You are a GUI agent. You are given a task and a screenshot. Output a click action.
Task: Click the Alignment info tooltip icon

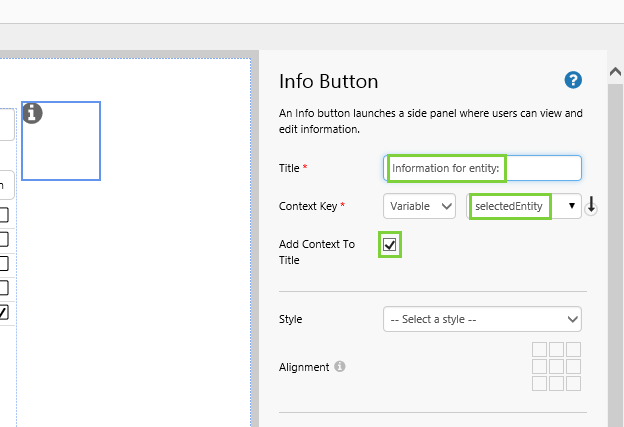tap(340, 367)
